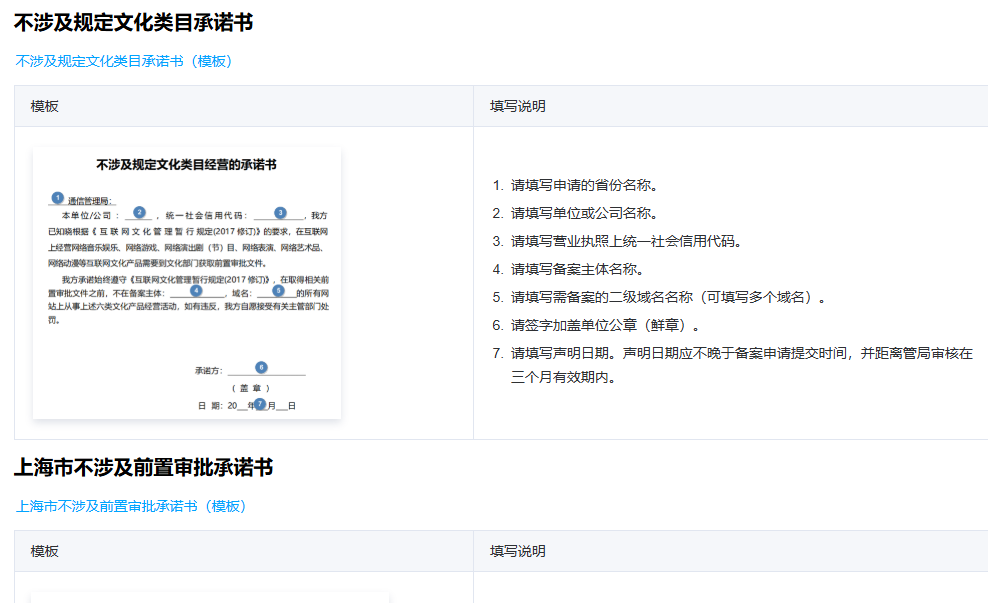Click instruction 7 请填写声明日期

pos(741,353)
